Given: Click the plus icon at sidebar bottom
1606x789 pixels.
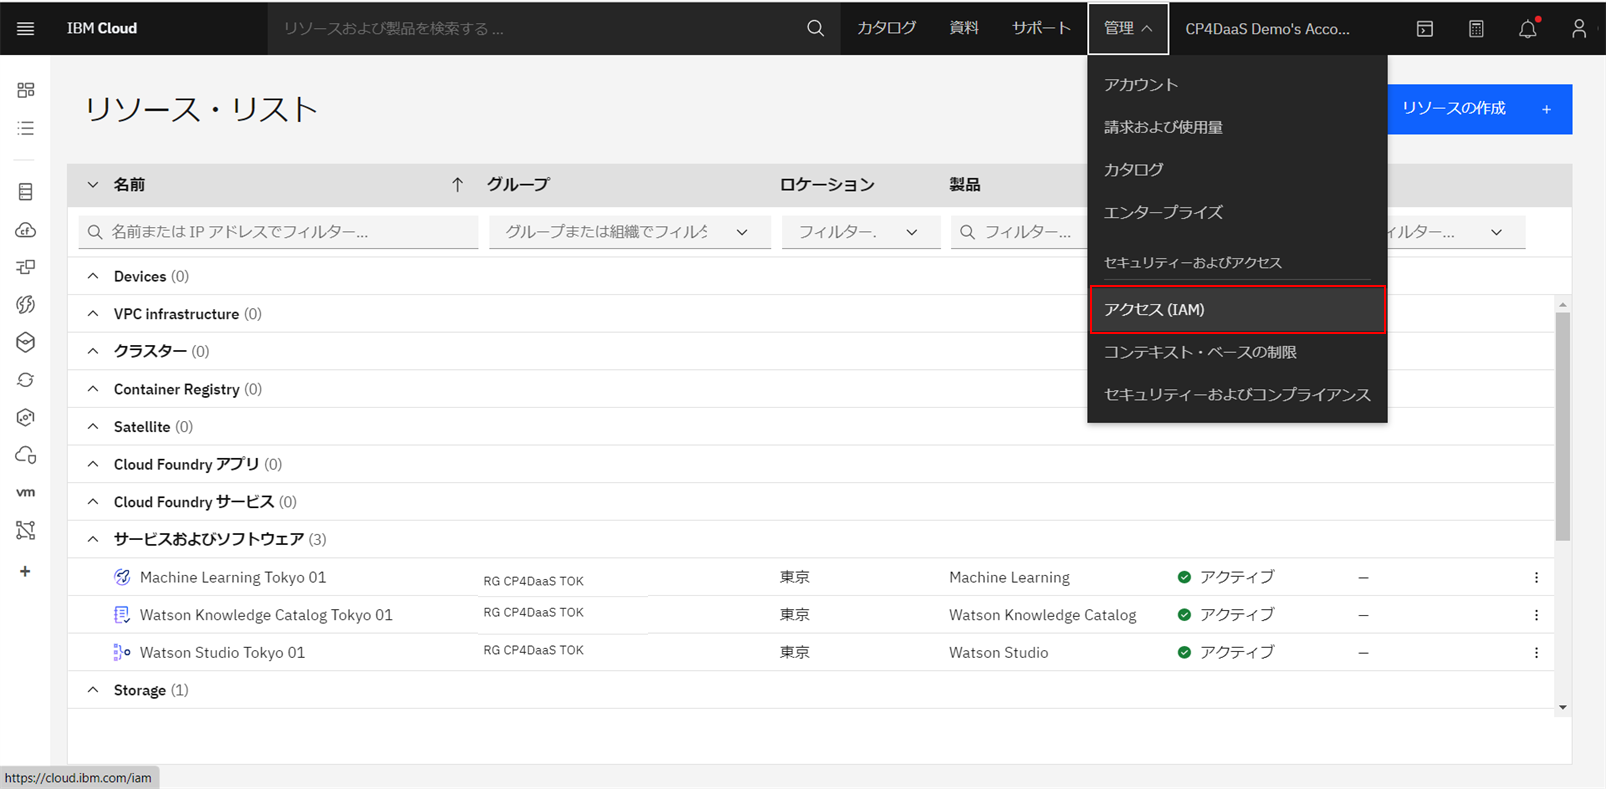Looking at the screenshot, I should coord(25,571).
